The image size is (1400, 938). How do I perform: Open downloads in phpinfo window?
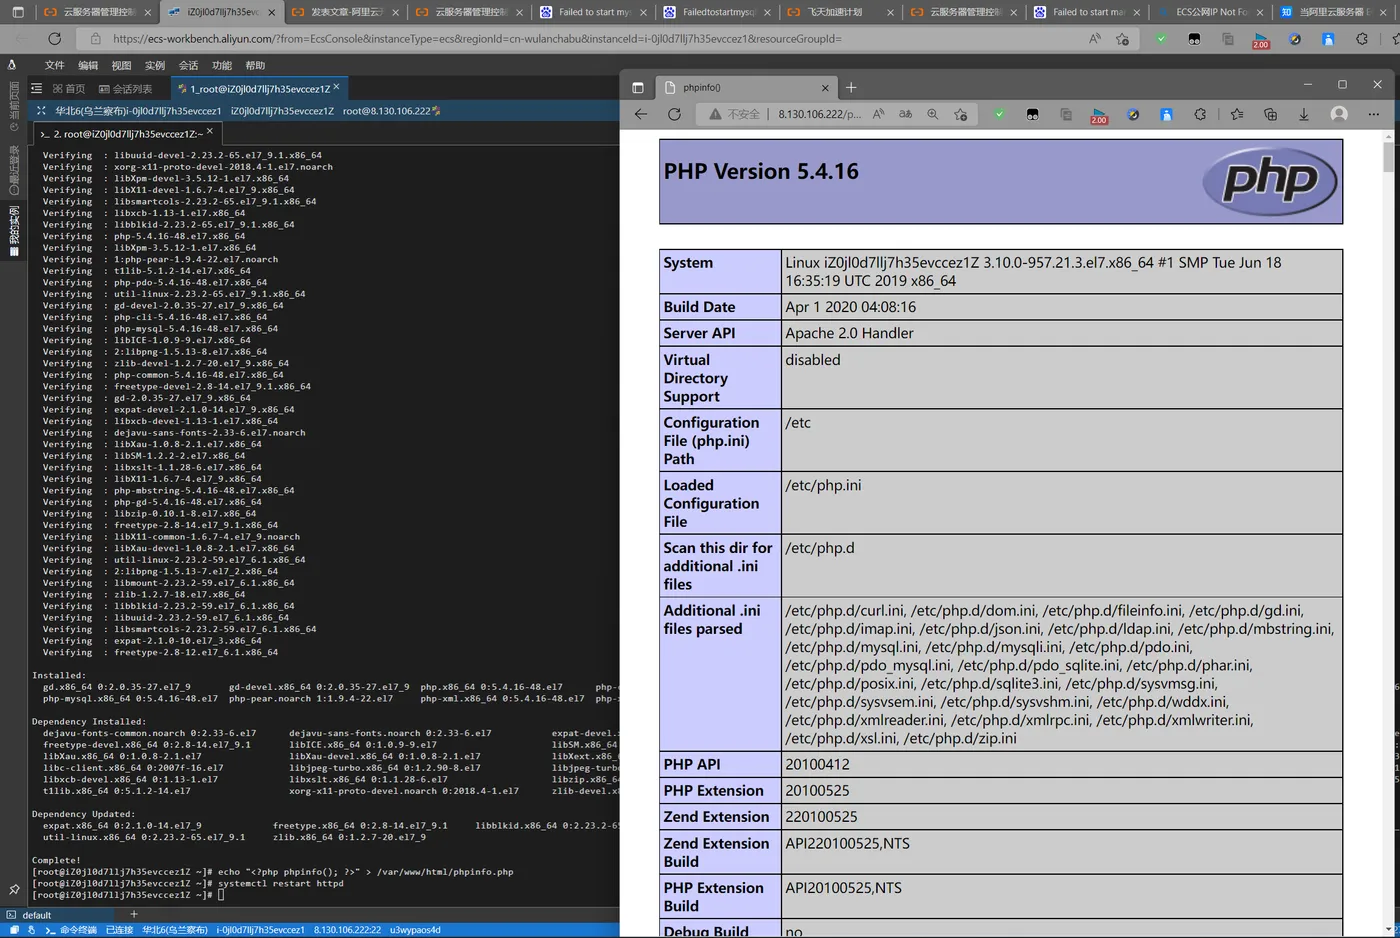coord(1304,114)
